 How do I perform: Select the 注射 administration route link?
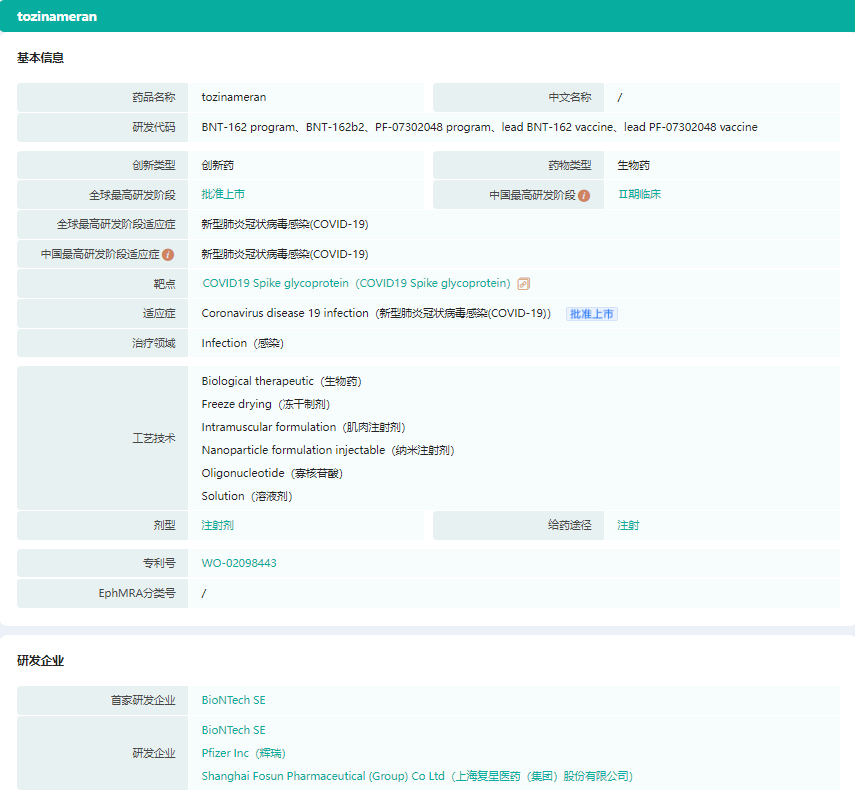coord(628,525)
